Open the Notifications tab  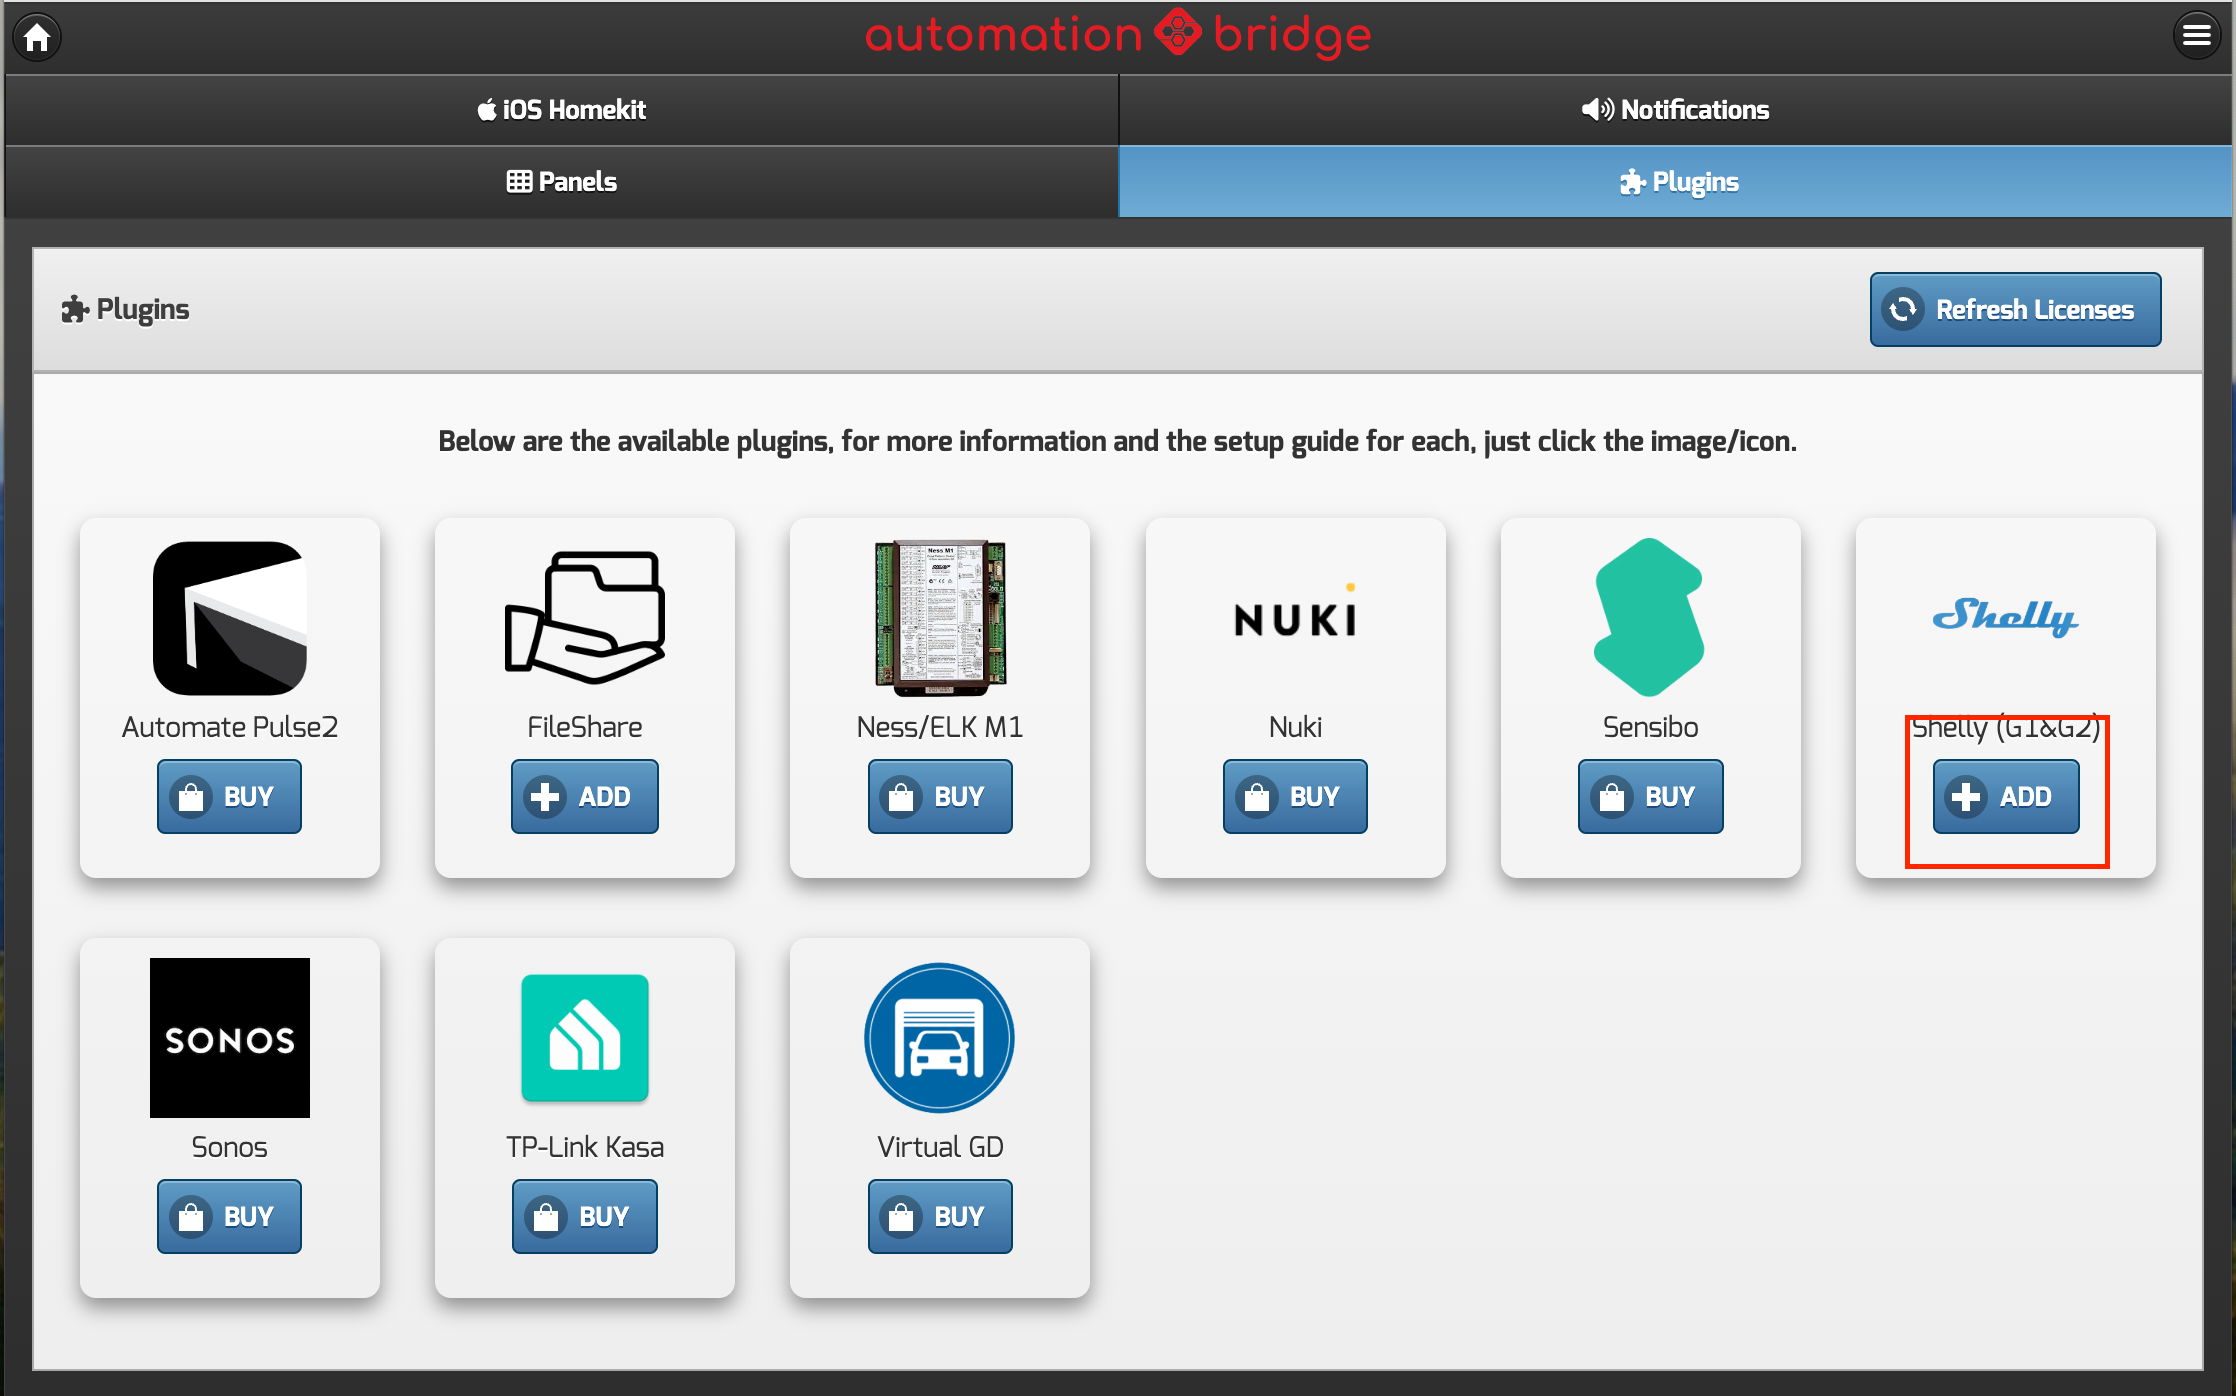[x=1675, y=110]
